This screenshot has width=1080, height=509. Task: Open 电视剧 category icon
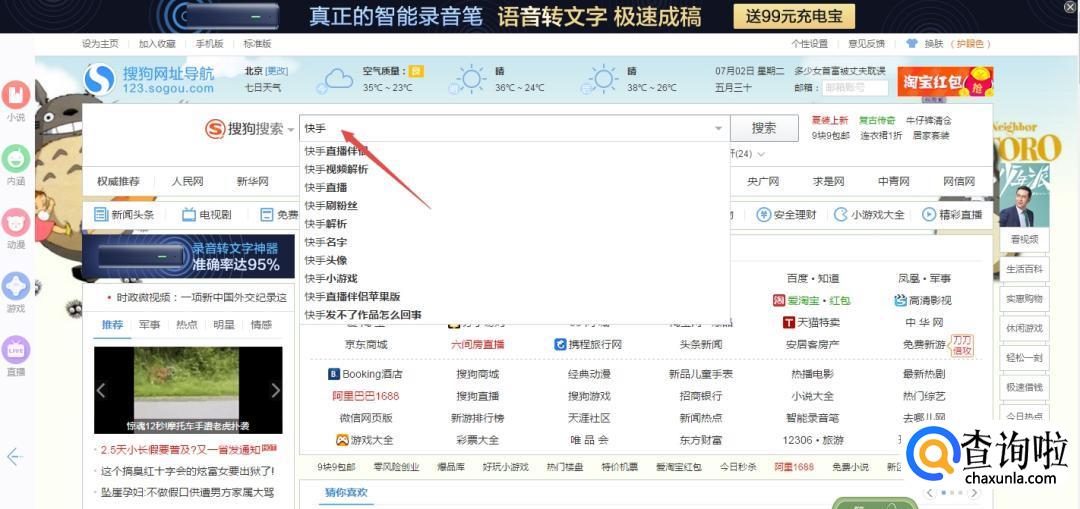pos(189,214)
